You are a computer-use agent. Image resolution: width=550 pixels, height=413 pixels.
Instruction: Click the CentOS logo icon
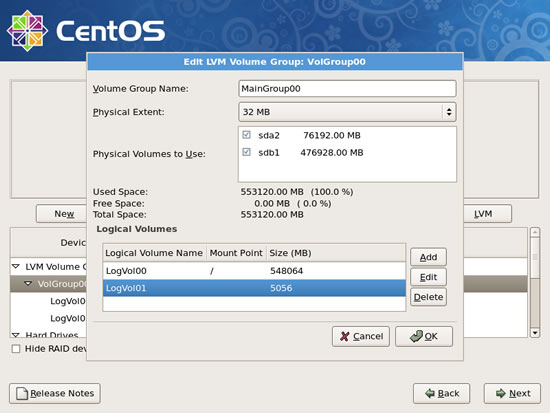(x=27, y=31)
